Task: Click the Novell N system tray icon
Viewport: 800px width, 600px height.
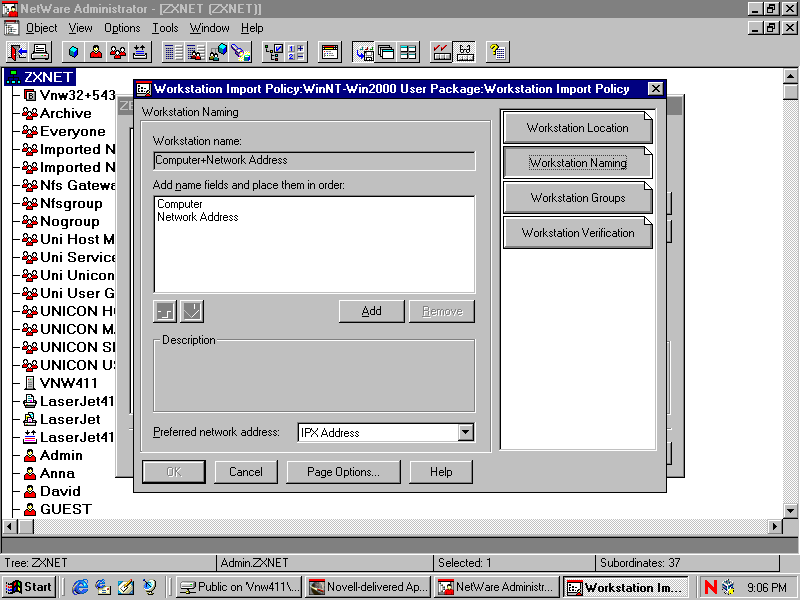Action: 711,587
